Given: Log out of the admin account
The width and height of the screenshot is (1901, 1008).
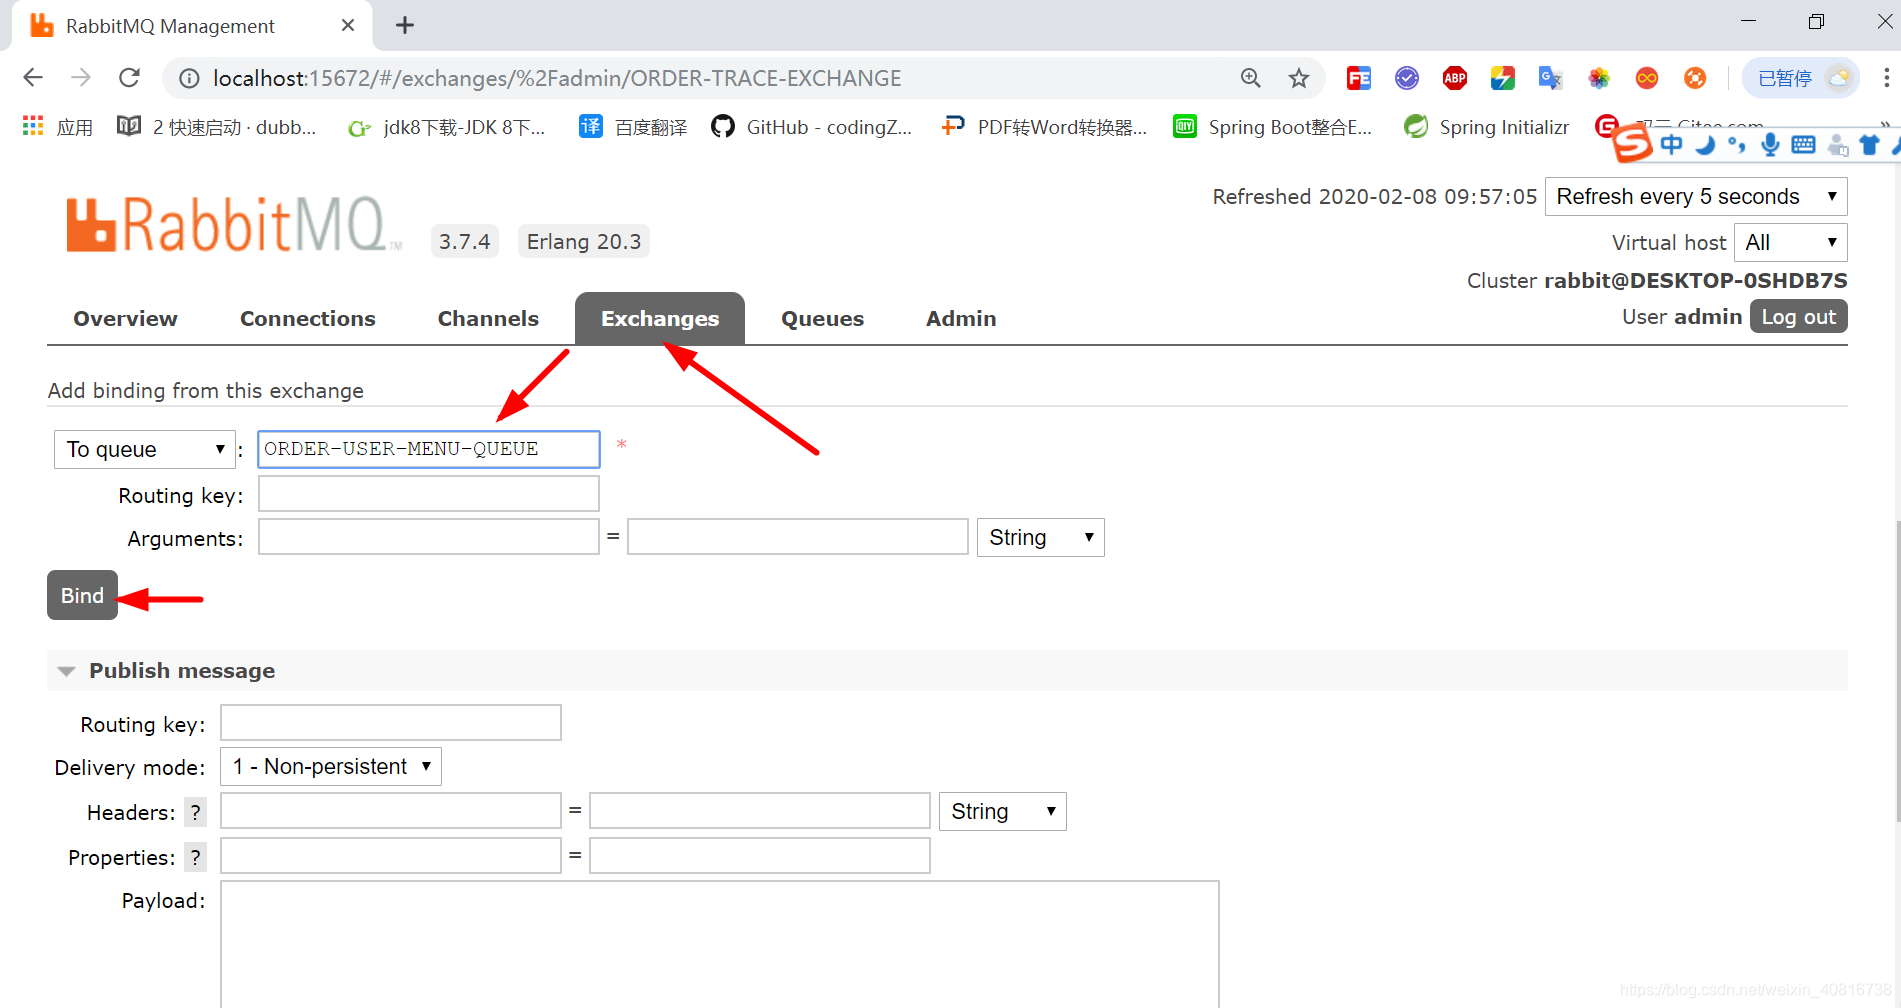Looking at the screenshot, I should [x=1798, y=317].
